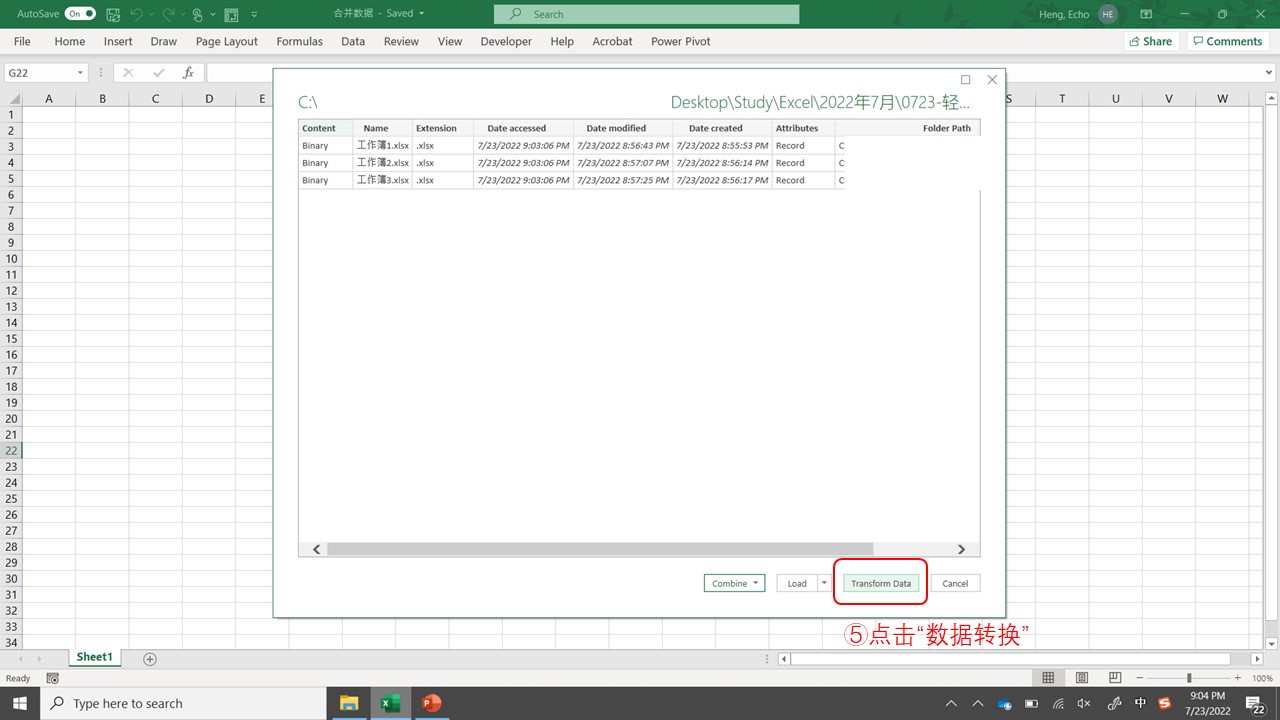Viewport: 1280px width, 720px height.
Task: Click the form icon in quick access toolbar
Action: [x=231, y=14]
